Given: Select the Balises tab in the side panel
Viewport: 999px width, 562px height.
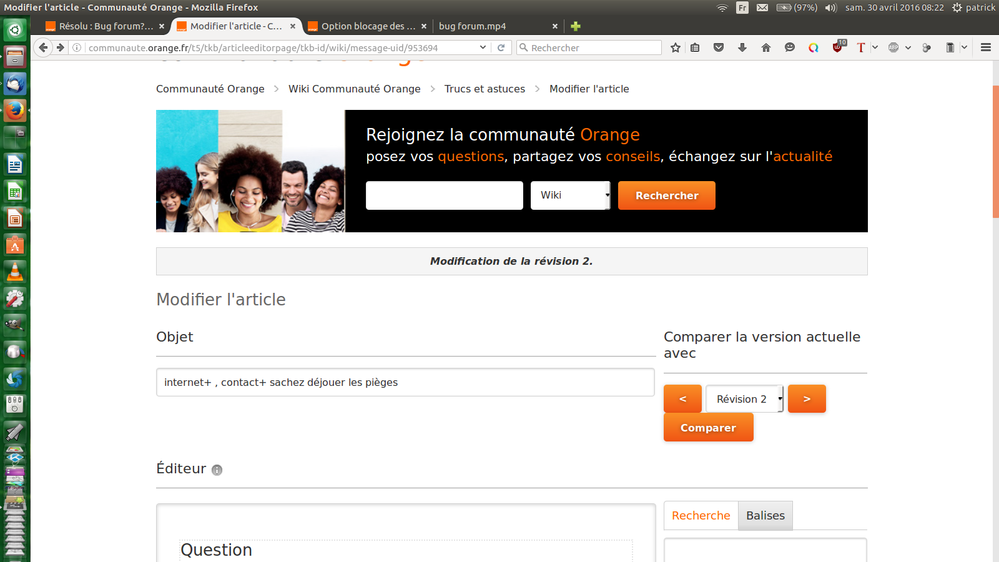Looking at the screenshot, I should pyautogui.click(x=765, y=515).
